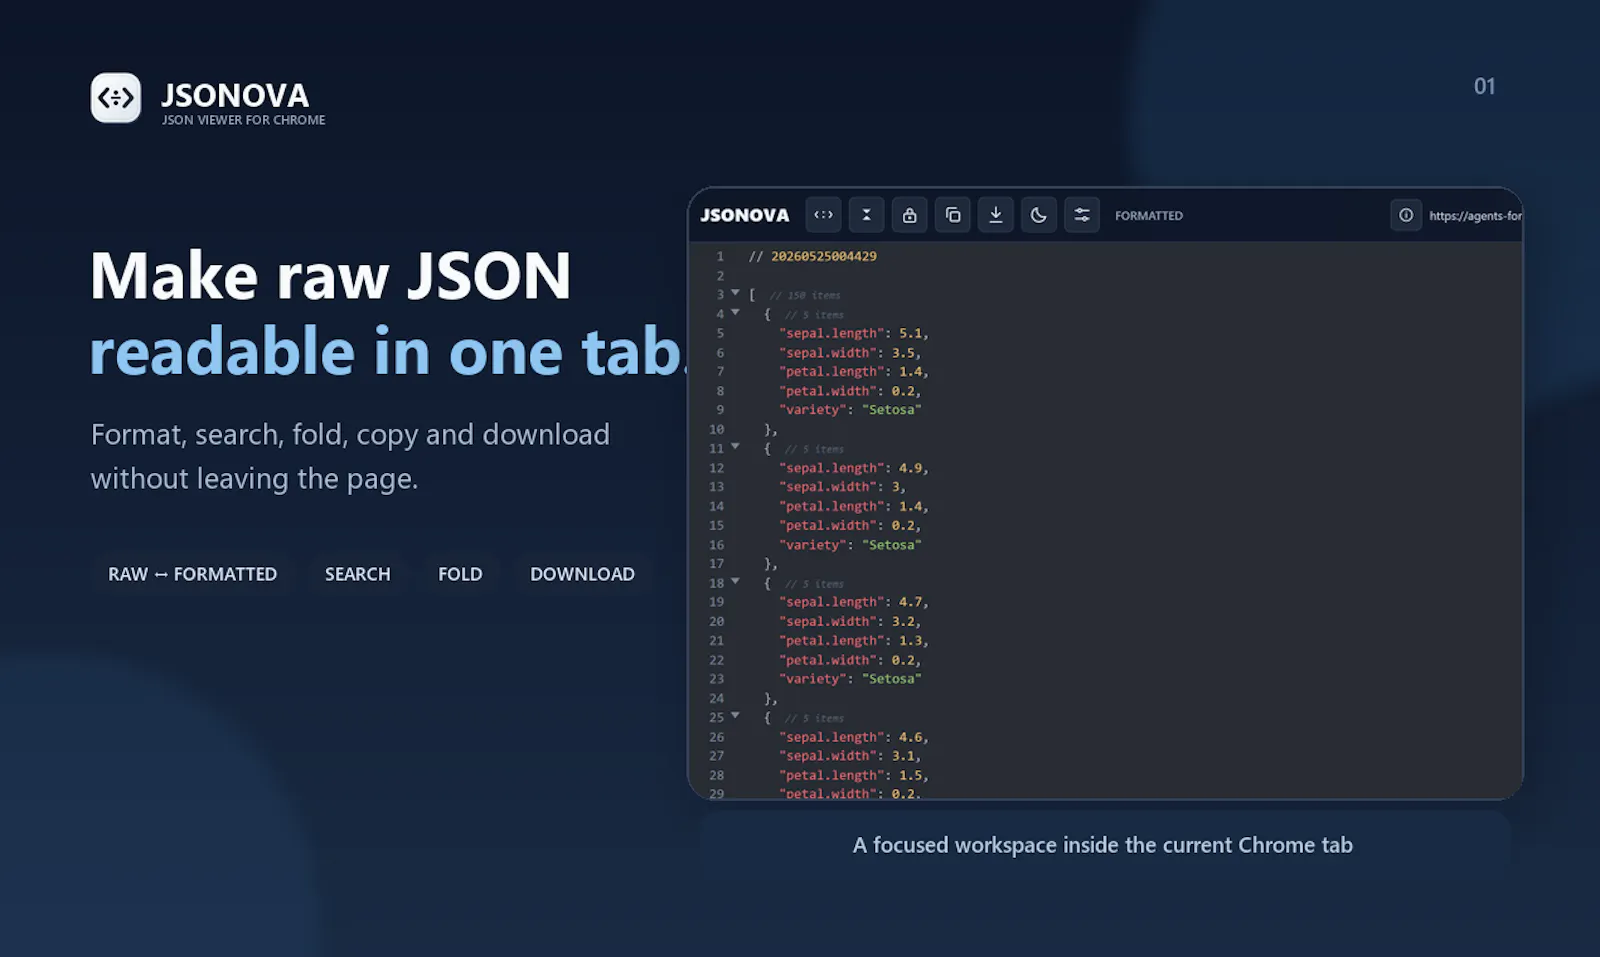
Task: Click the slide number 01
Action: (1485, 87)
